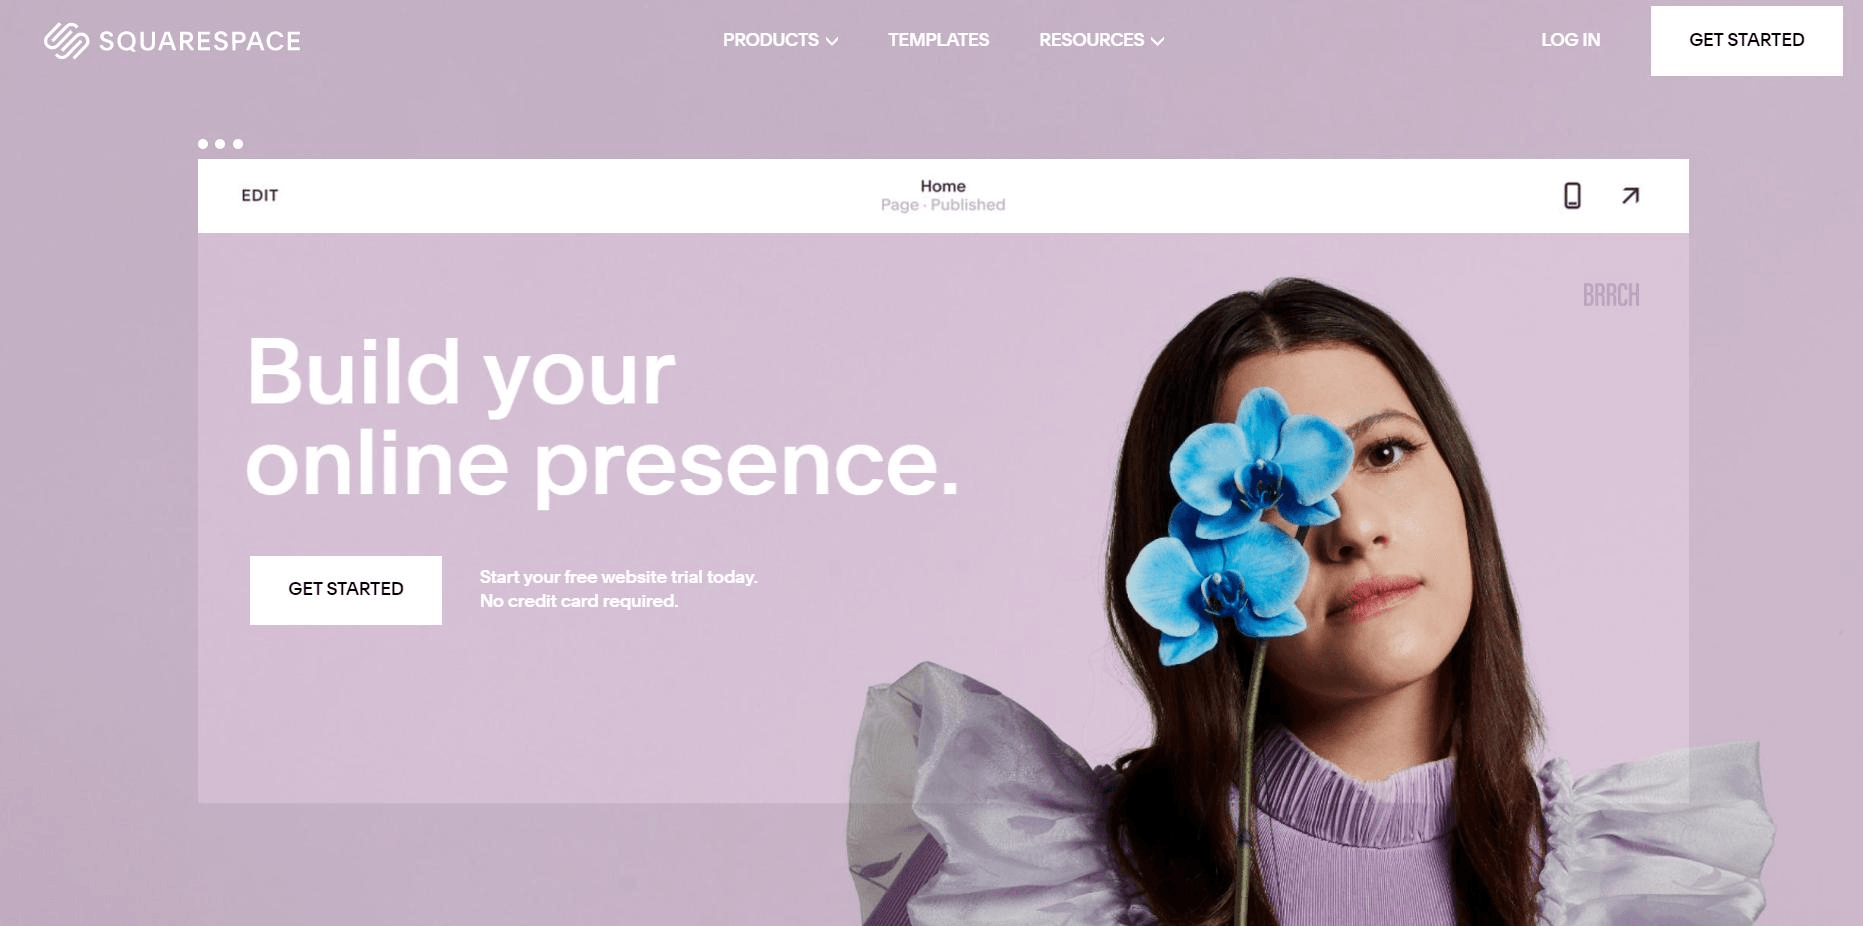Viewport: 1863px width, 926px height.
Task: Click the BRRCH brand logo
Action: [x=1611, y=295]
